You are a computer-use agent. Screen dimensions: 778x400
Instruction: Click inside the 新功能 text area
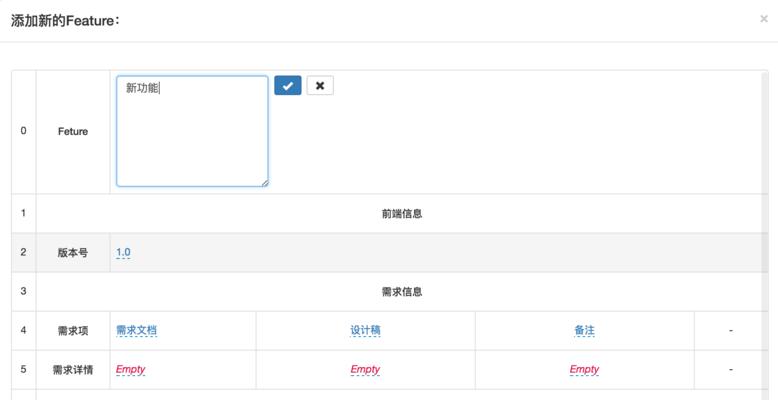pyautogui.click(x=193, y=131)
